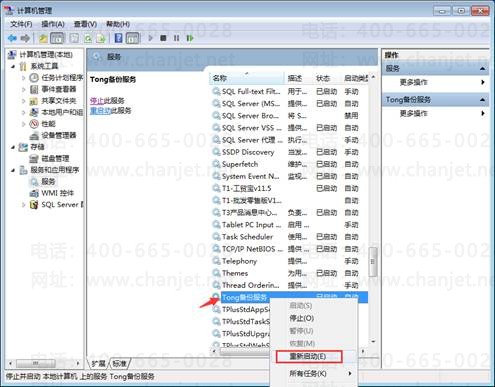This screenshot has width=495, height=387.
Task: Click the services list vertical scrollbar thumb
Action: click(x=373, y=262)
